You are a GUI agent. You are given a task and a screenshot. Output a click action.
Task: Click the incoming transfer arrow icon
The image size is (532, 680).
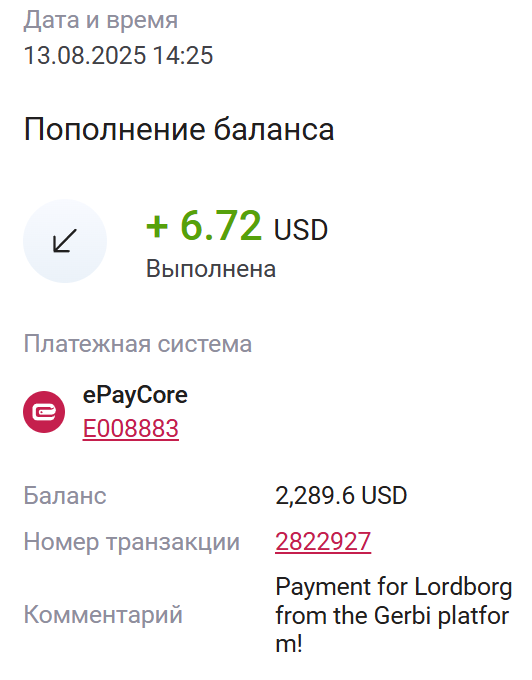pyautogui.click(x=65, y=241)
